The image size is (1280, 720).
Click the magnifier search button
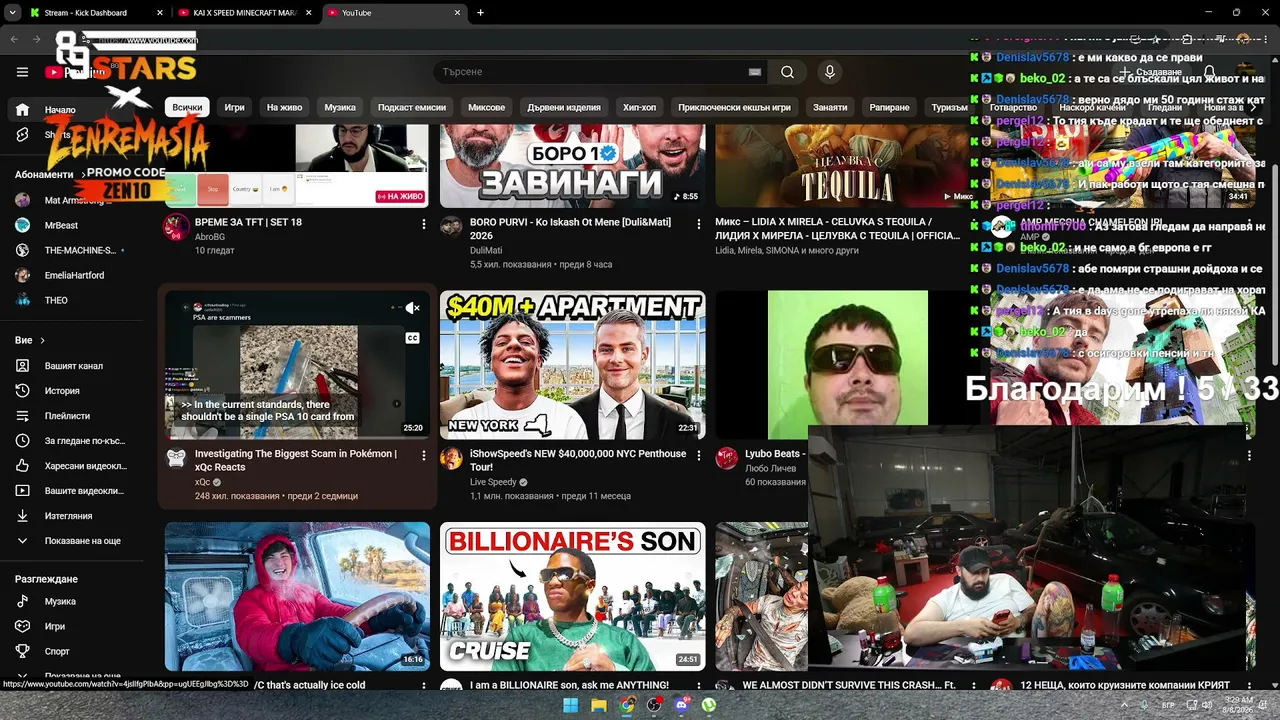click(787, 72)
